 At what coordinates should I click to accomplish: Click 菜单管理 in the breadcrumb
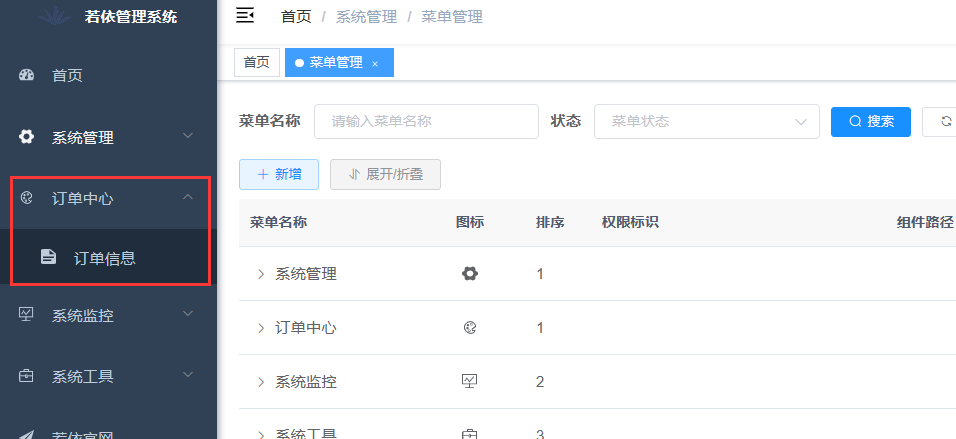(x=452, y=16)
